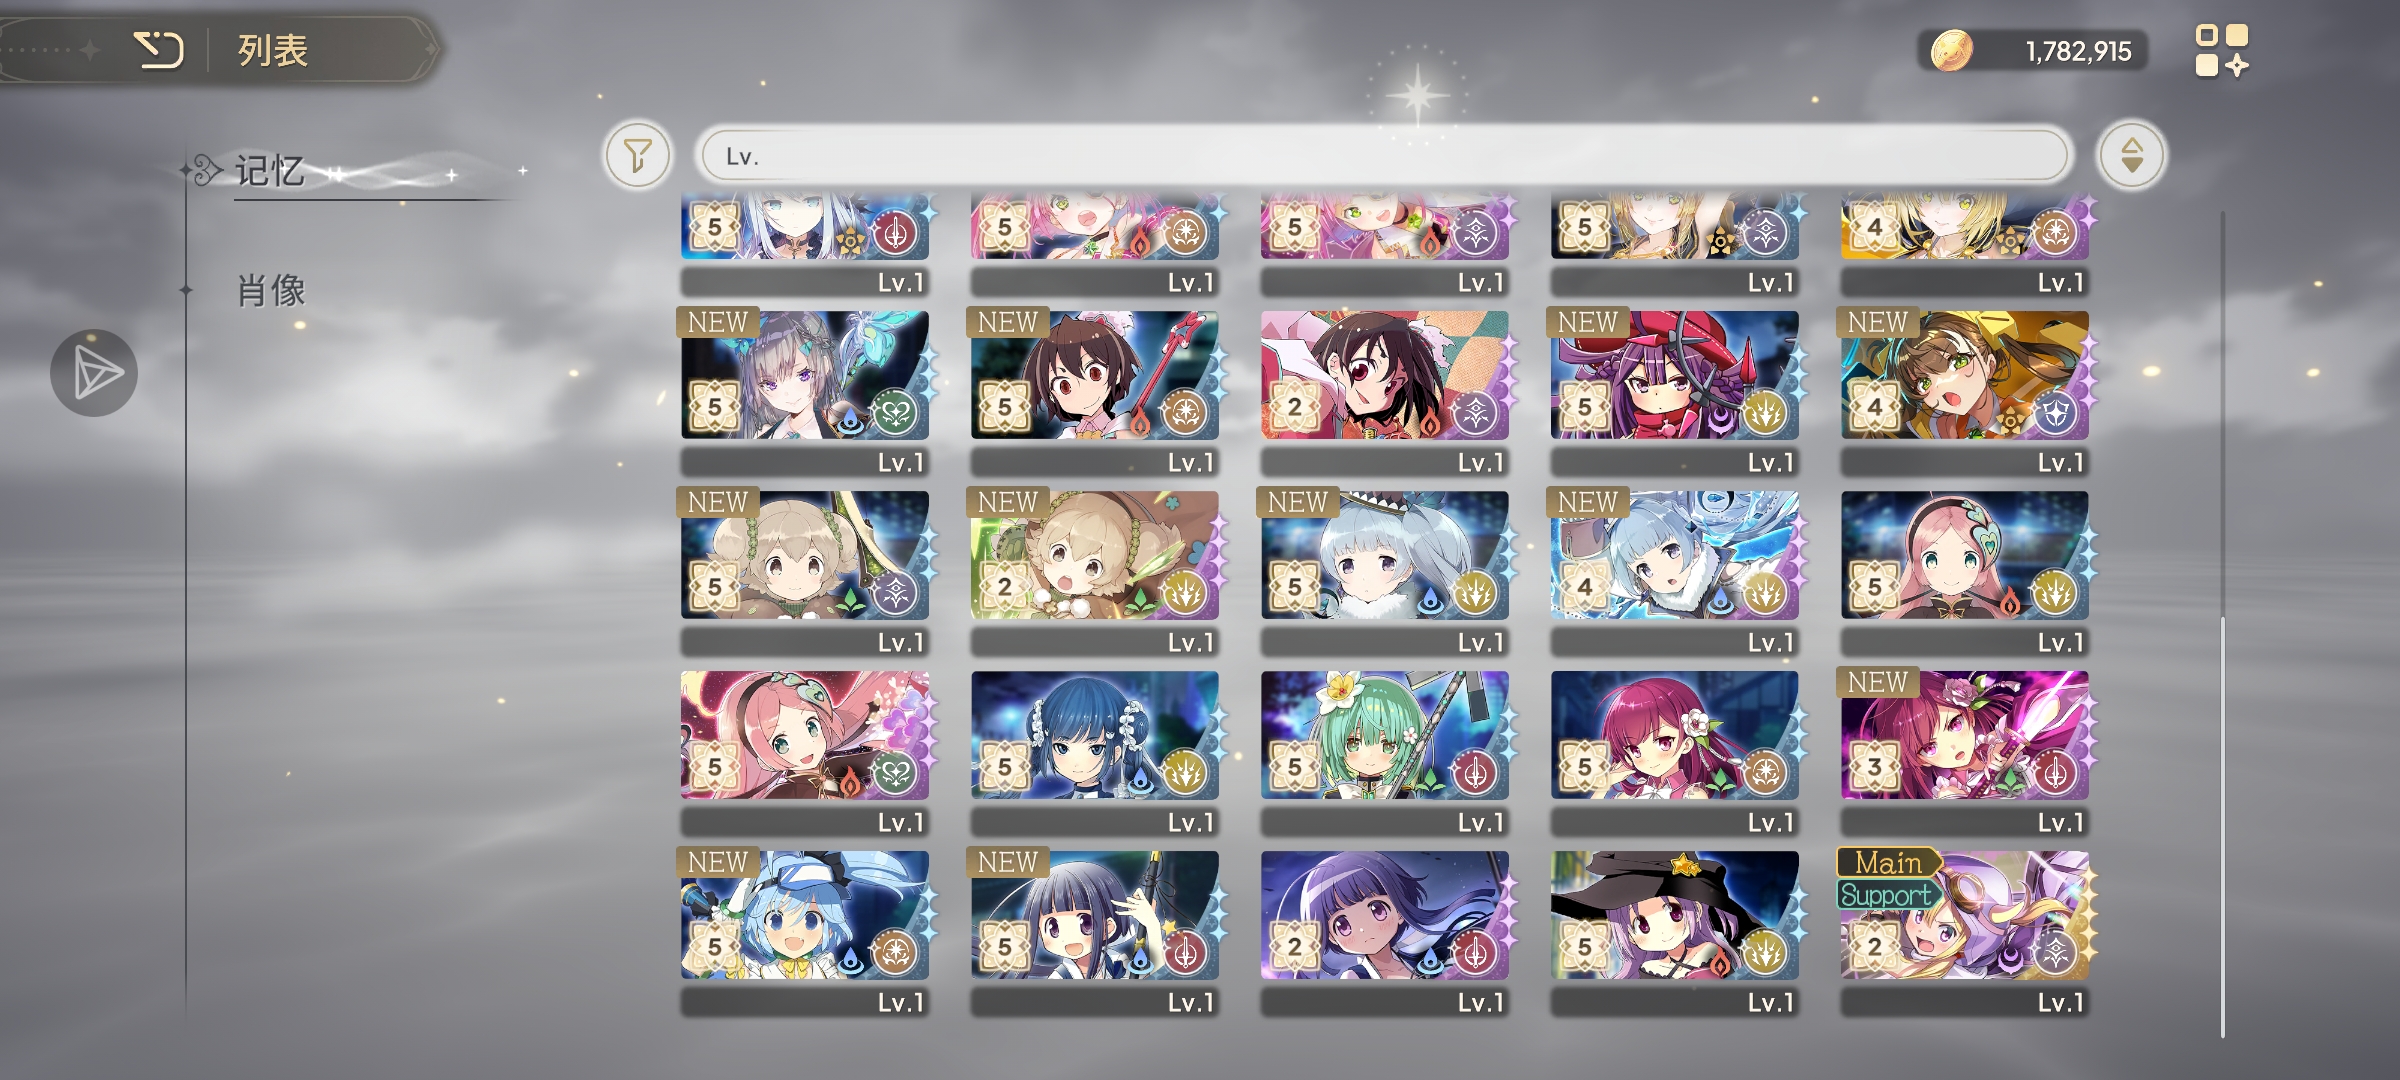Select the rank 2 red-eyed brunette card
2400x1080 pixels.
pos(1385,392)
